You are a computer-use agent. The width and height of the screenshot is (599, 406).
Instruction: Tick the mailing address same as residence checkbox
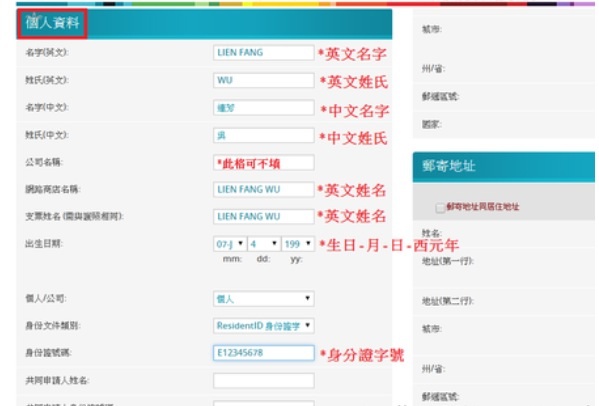click(x=440, y=208)
